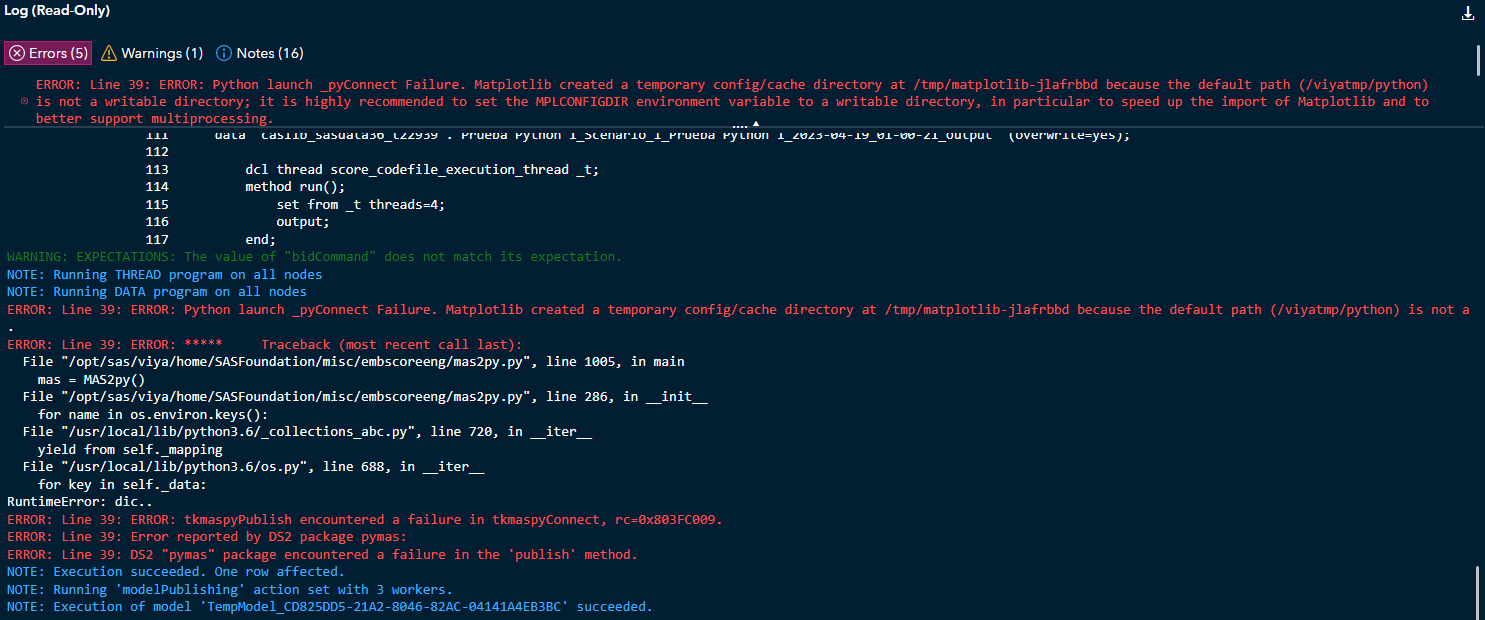Click the download log icon

click(1468, 13)
